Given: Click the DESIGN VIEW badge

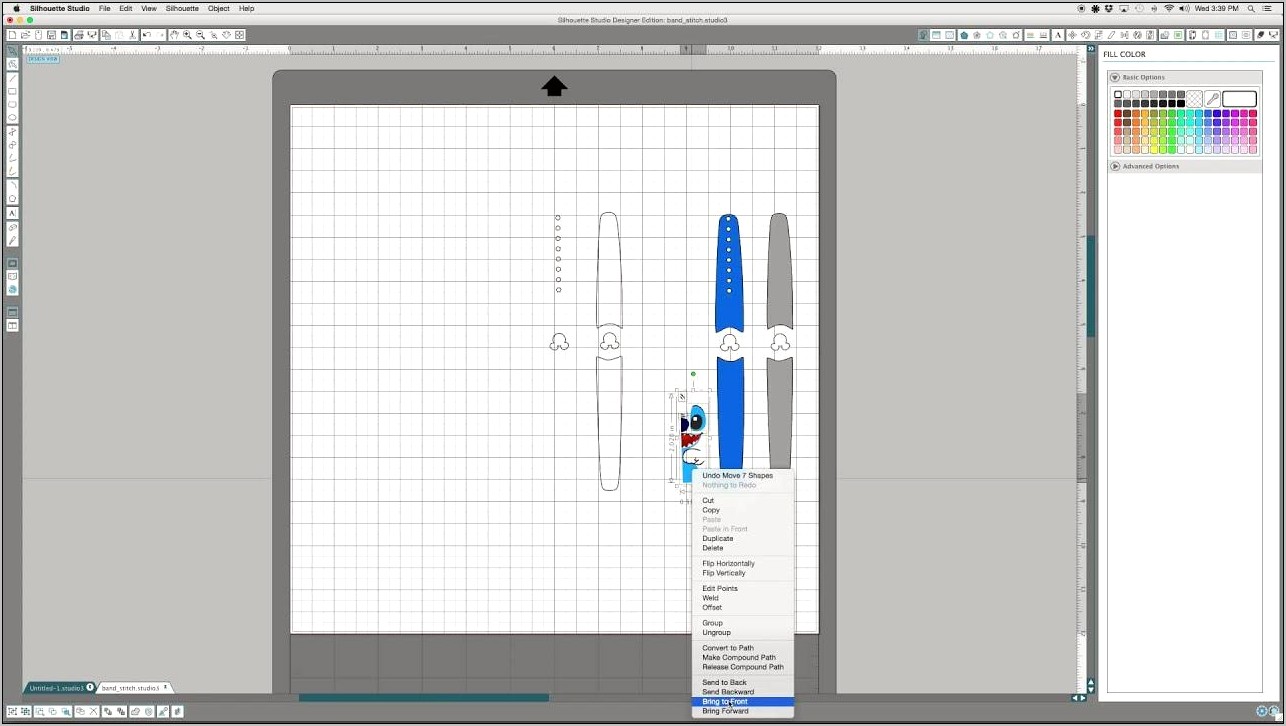Looking at the screenshot, I should 43,59.
